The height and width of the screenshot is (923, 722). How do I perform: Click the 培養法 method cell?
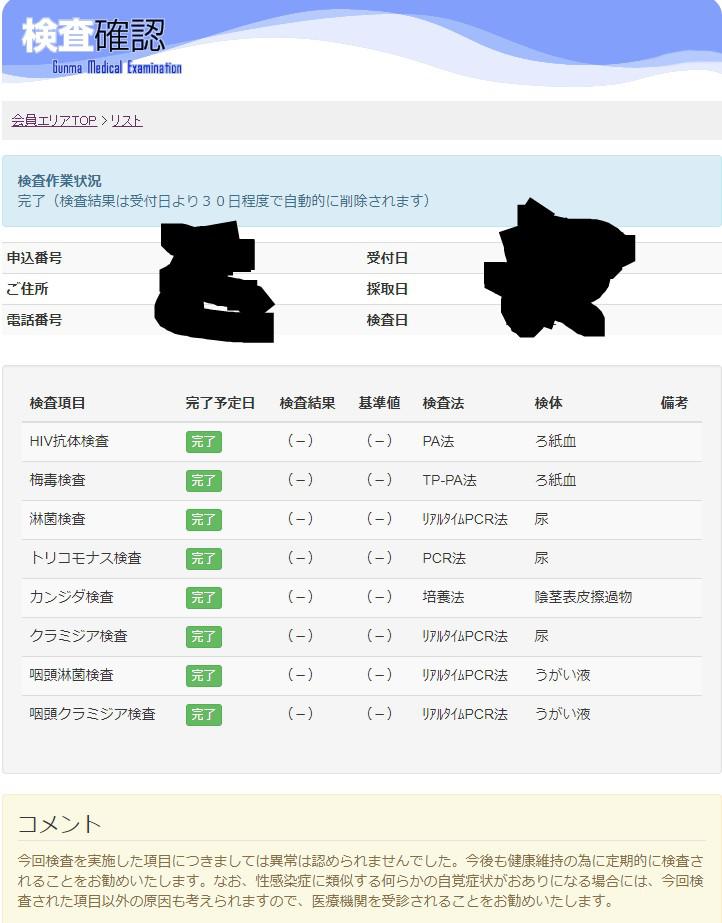pyautogui.click(x=443, y=596)
